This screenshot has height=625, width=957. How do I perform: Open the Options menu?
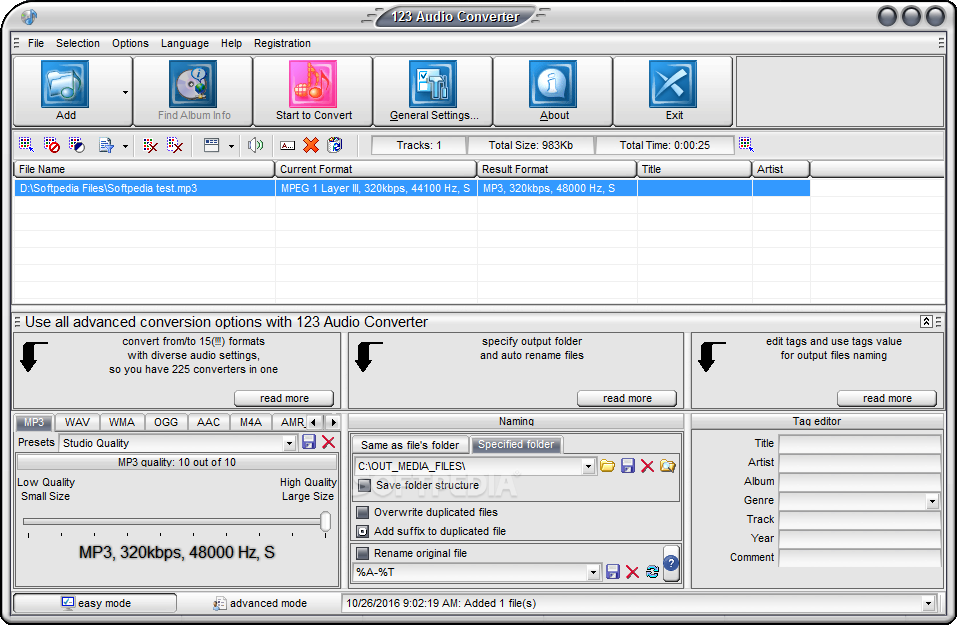(x=130, y=43)
